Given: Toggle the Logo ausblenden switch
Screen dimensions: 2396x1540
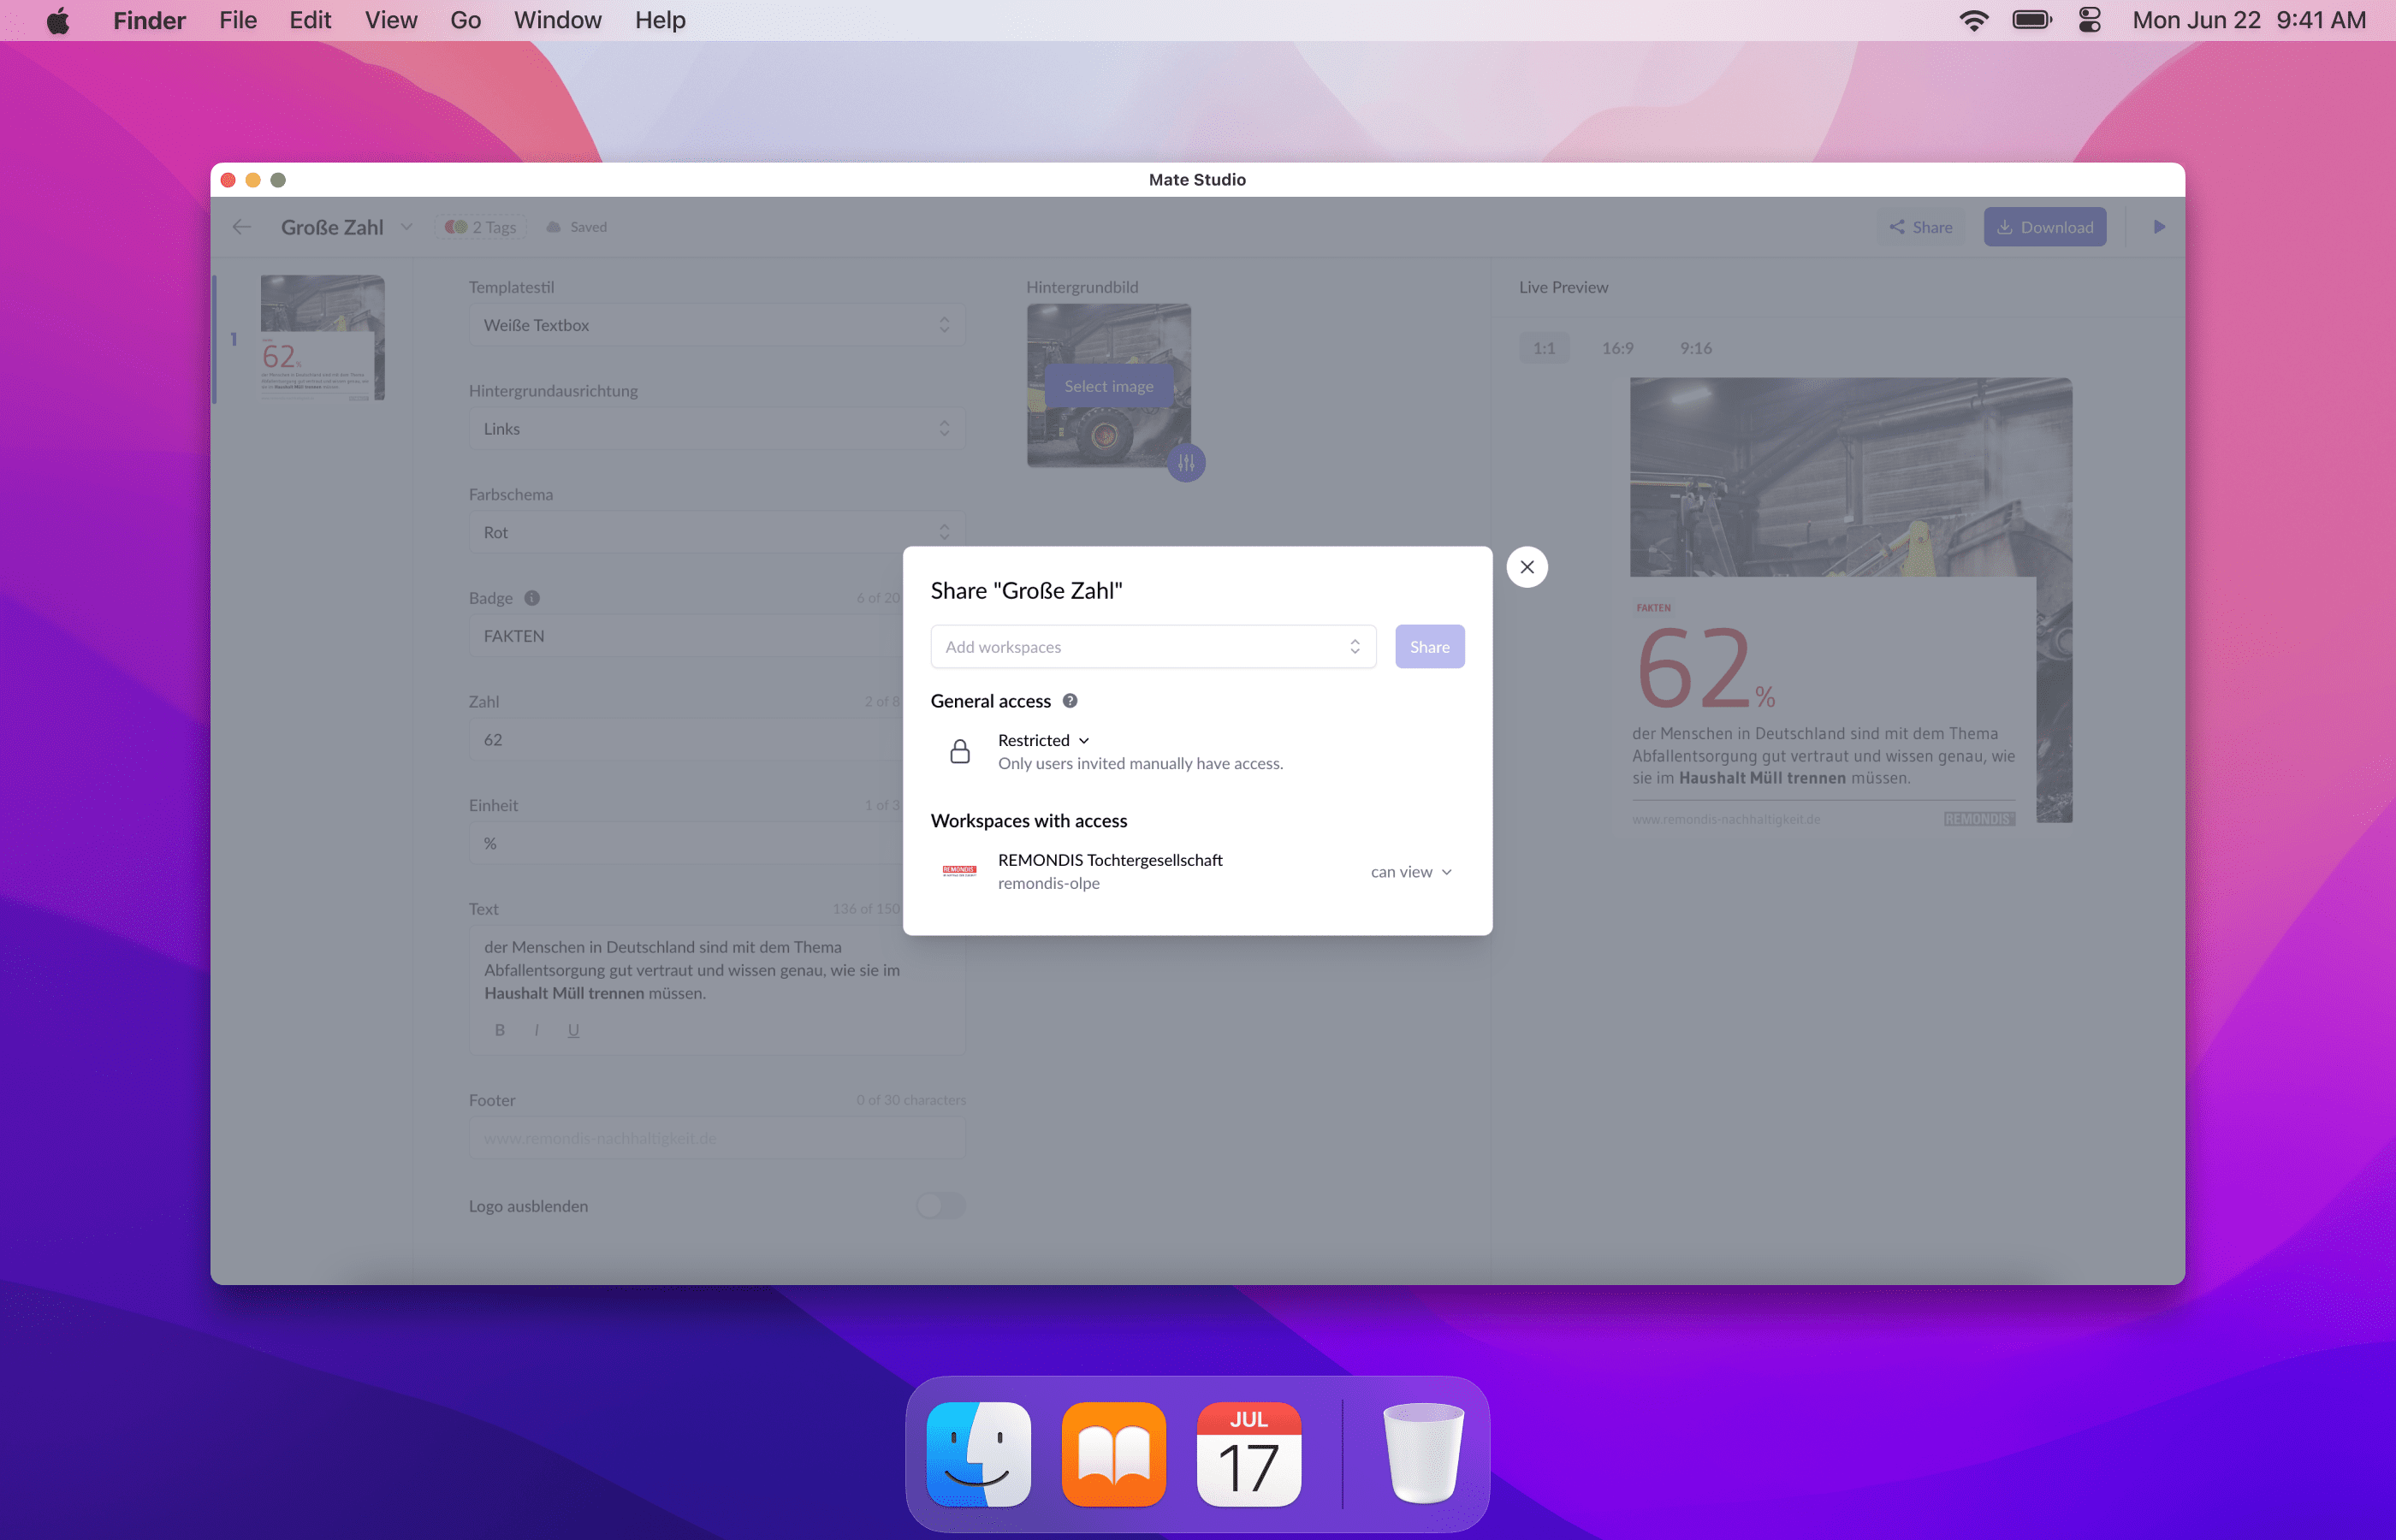Looking at the screenshot, I should click(941, 1206).
